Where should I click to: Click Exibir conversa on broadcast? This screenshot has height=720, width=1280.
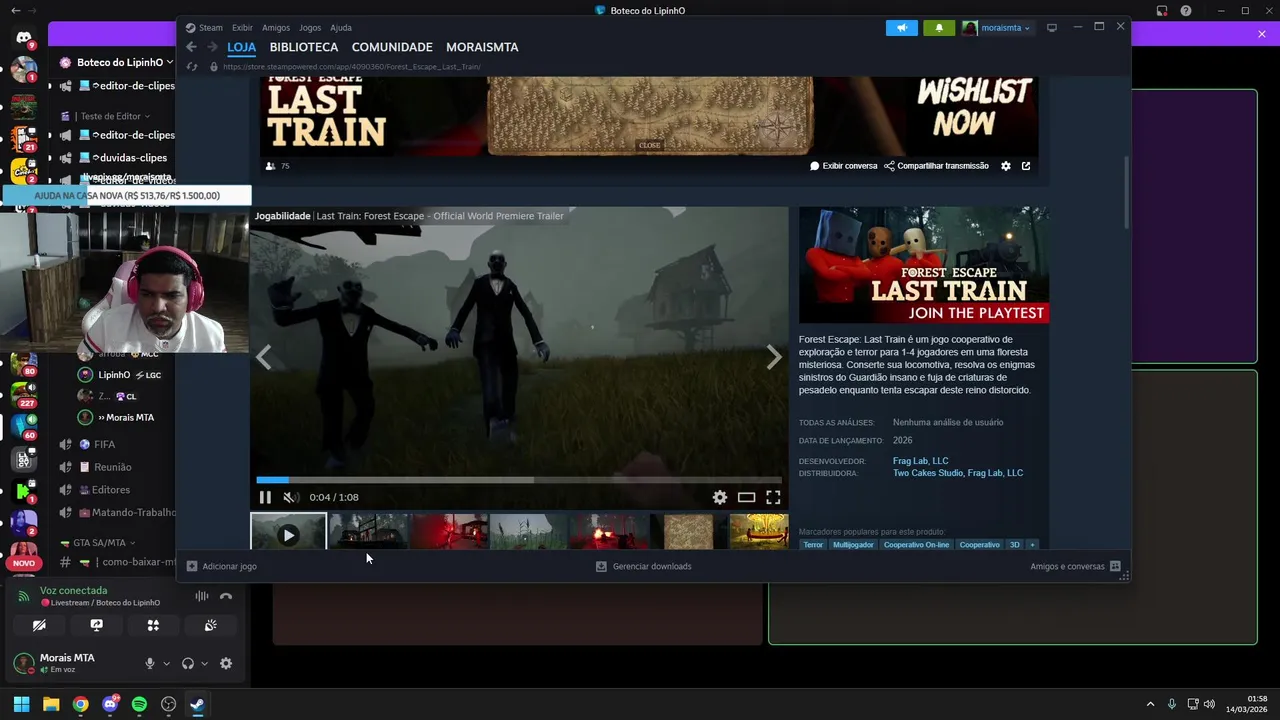pos(843,166)
